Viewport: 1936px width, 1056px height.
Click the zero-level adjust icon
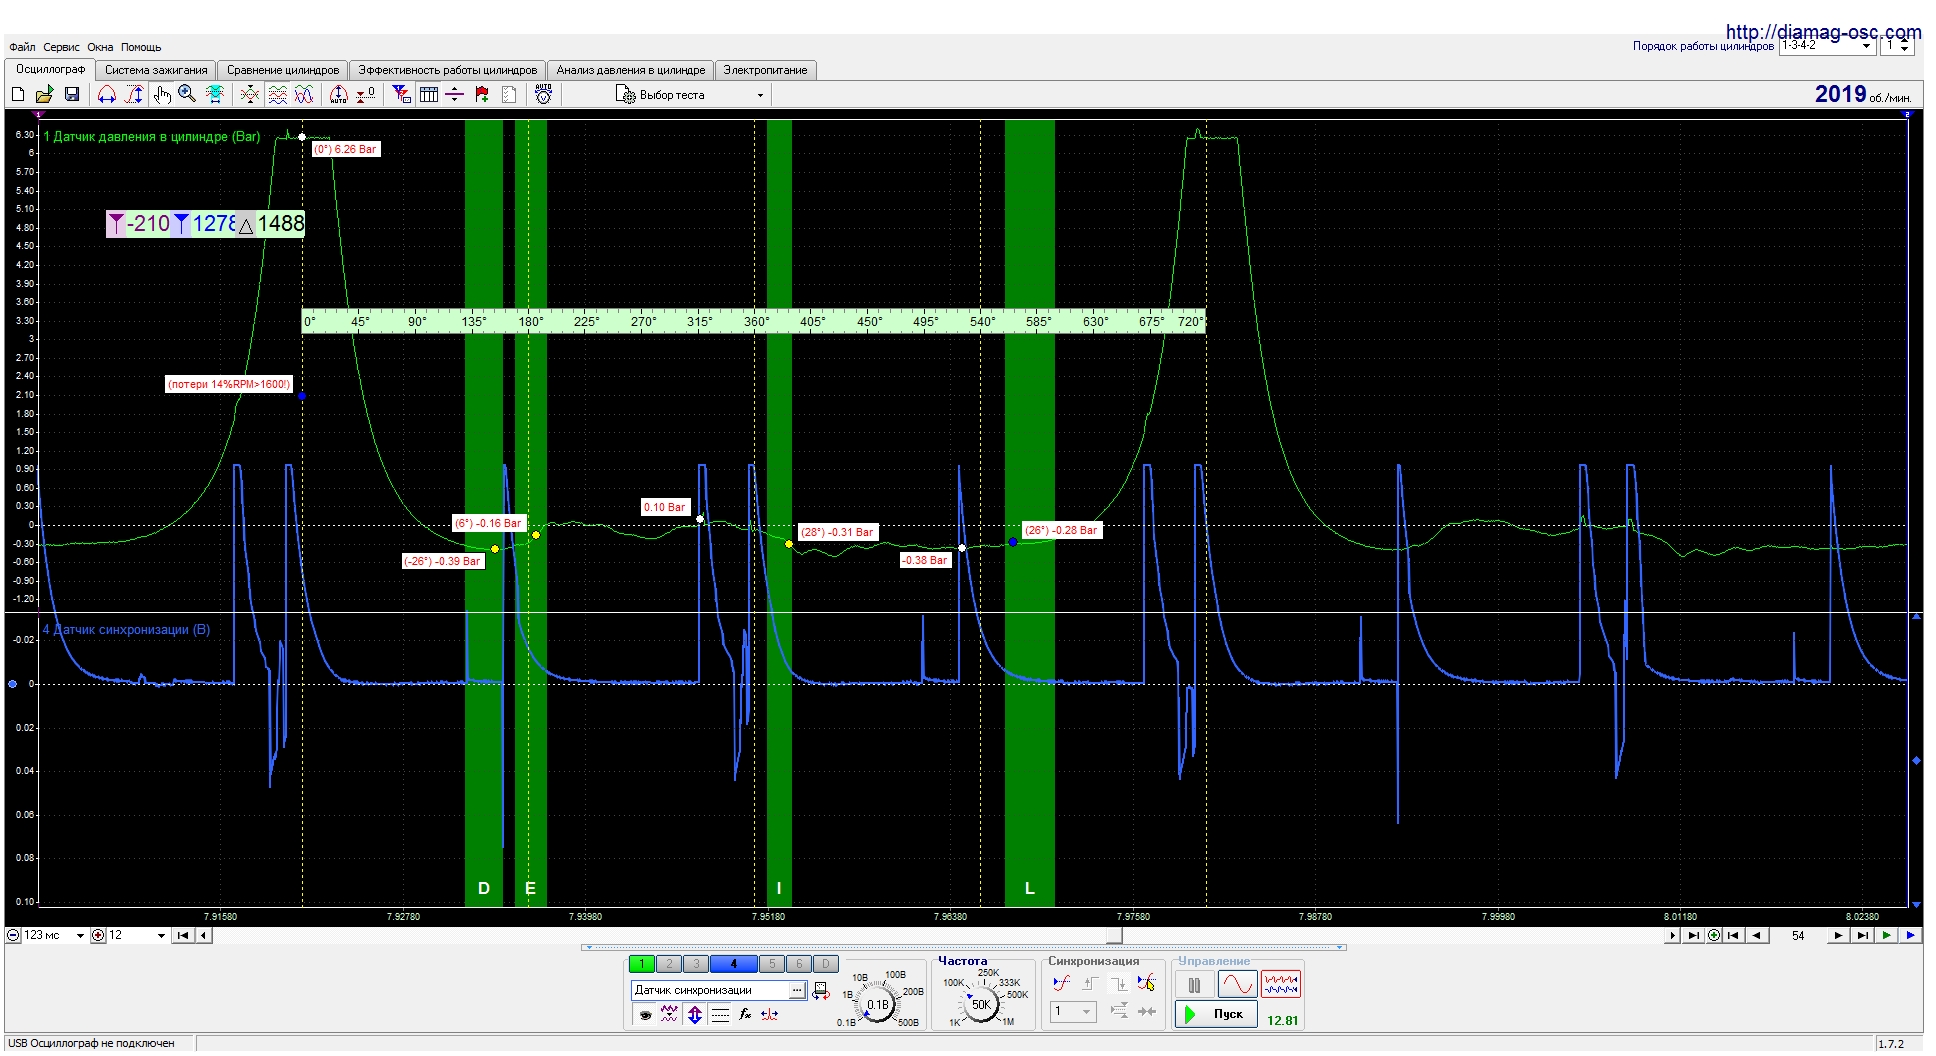tap(366, 94)
